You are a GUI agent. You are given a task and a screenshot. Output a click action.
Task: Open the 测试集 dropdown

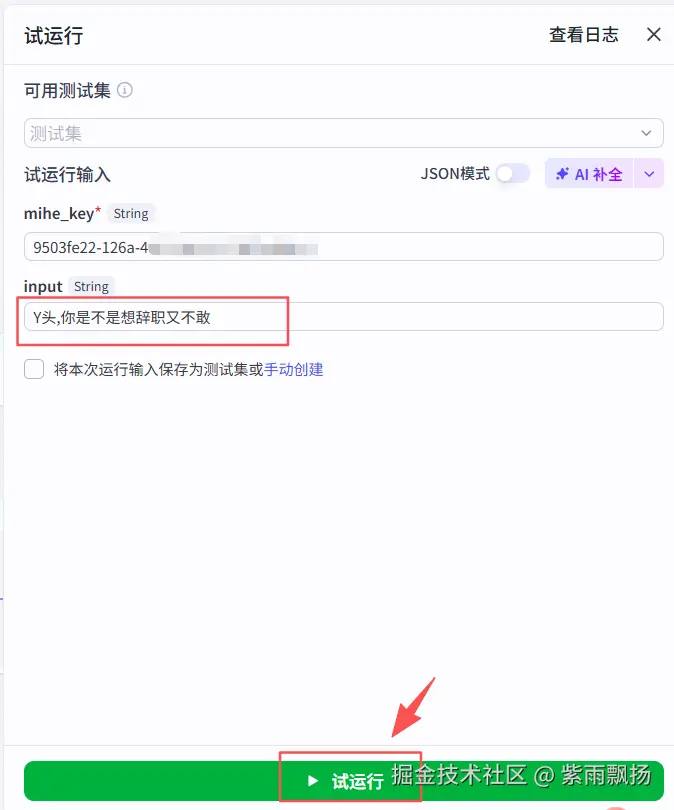pos(343,133)
